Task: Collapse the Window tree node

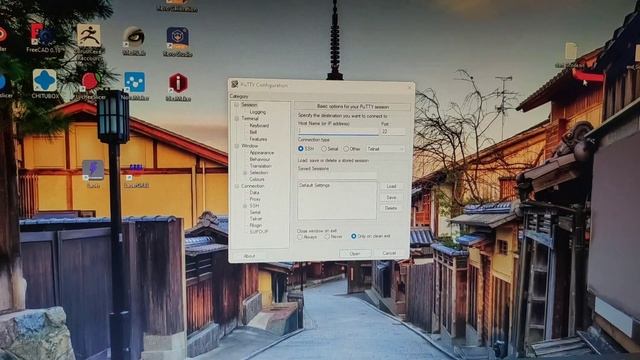Action: (236, 146)
